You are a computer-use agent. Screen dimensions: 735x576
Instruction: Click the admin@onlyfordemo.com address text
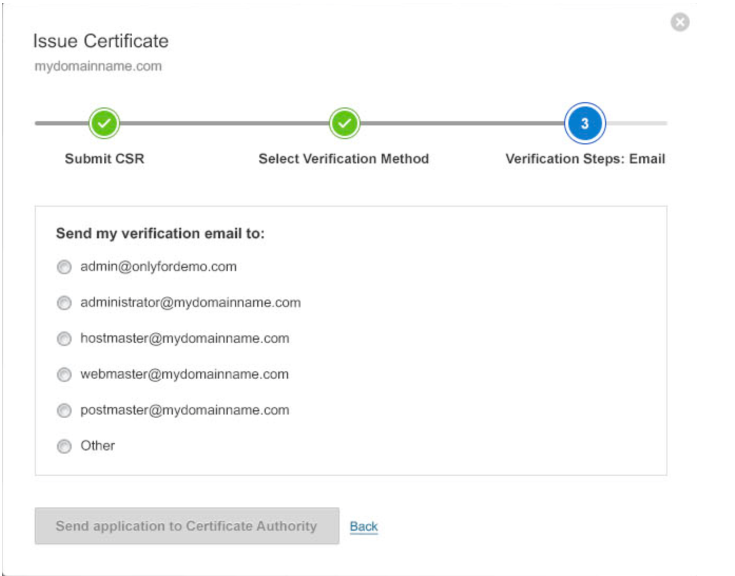pyautogui.click(x=158, y=267)
